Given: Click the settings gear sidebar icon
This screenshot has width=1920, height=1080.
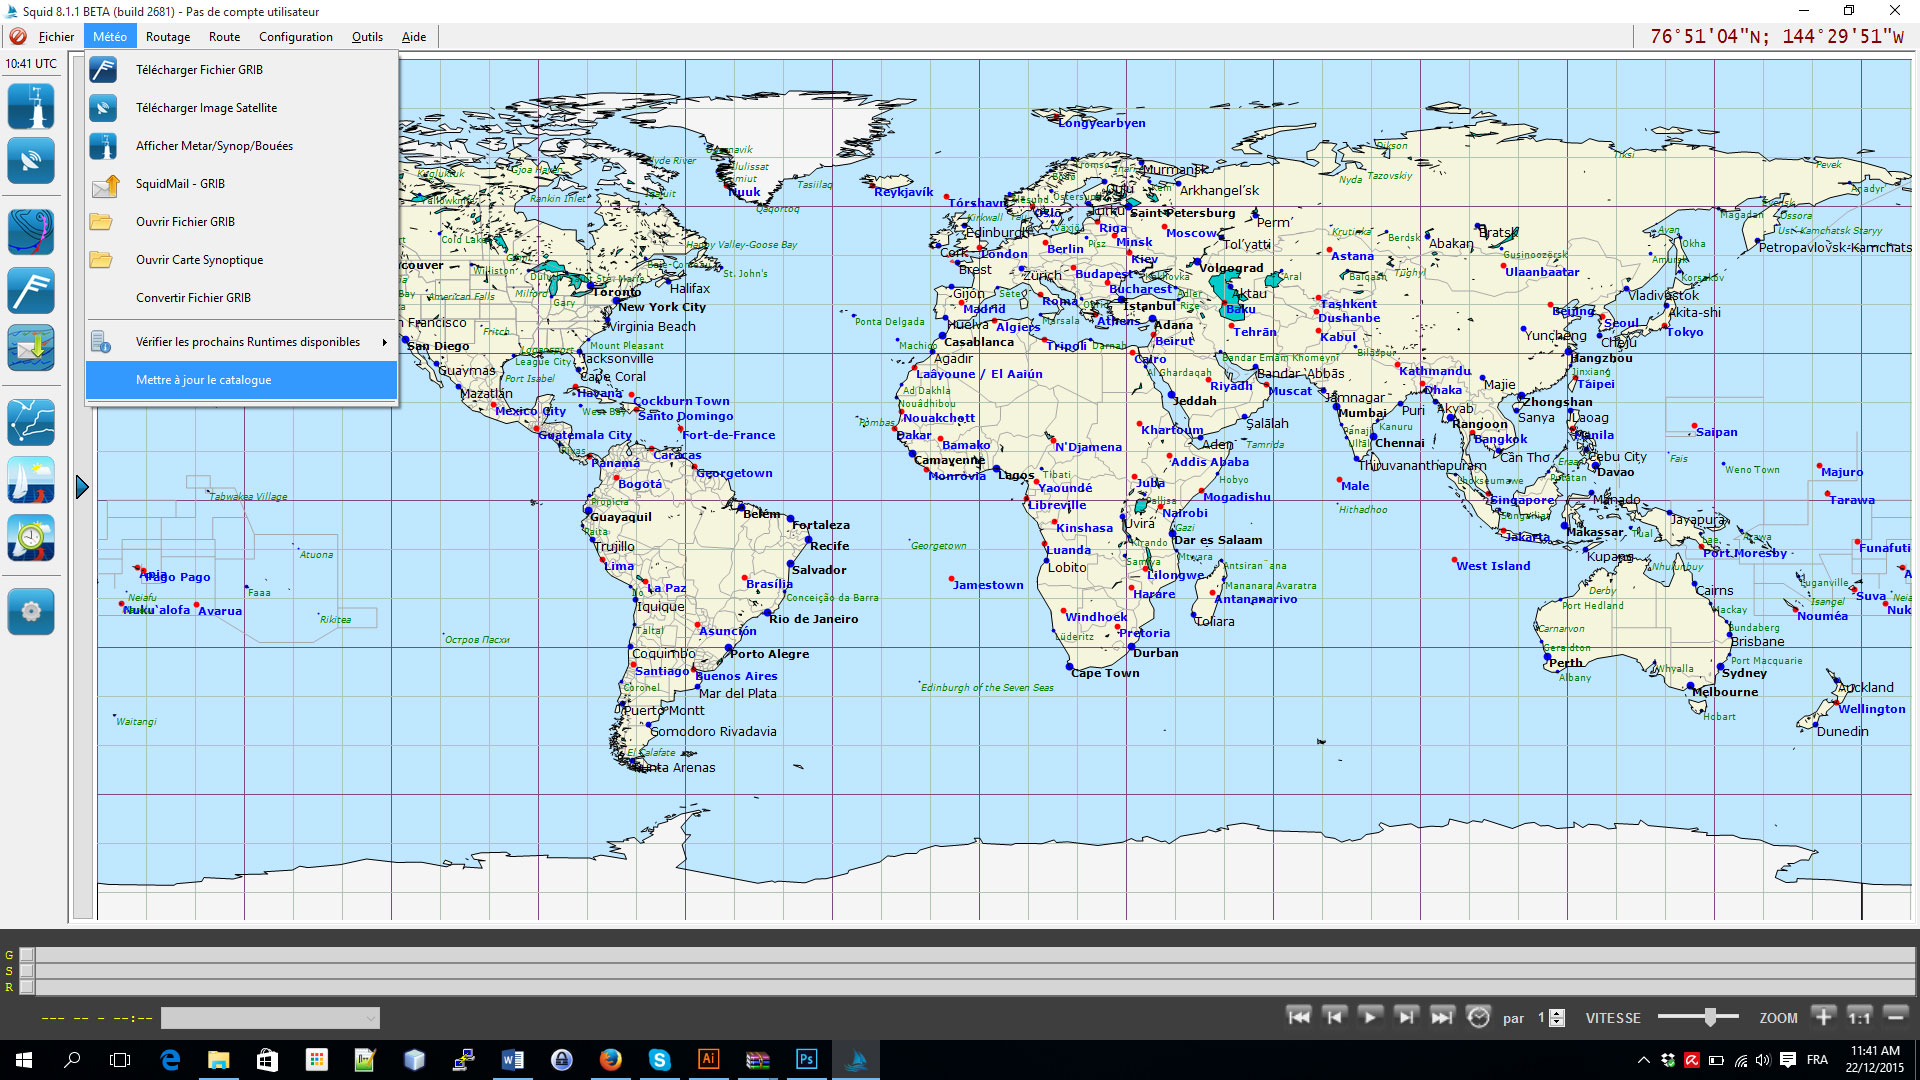Looking at the screenshot, I should [31, 611].
